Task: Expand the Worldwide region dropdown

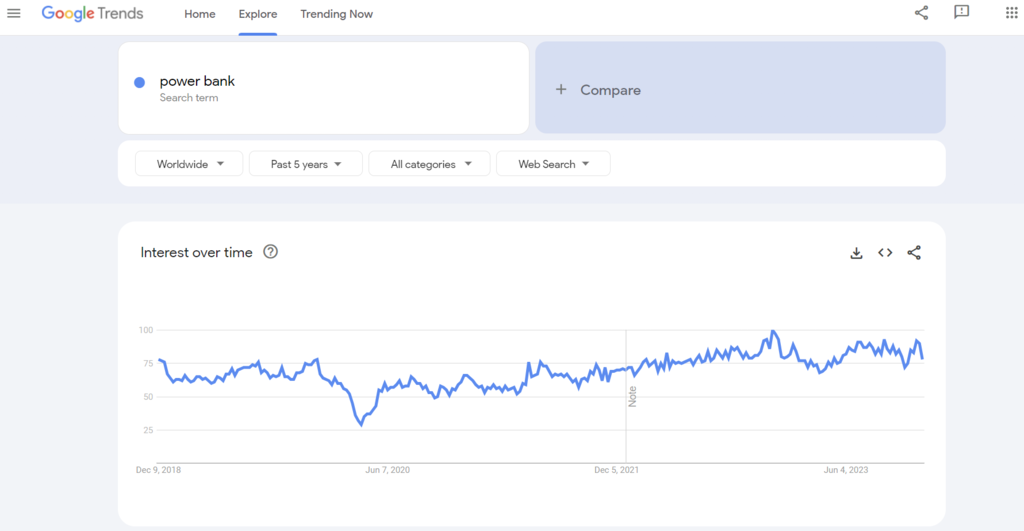Action: point(188,164)
